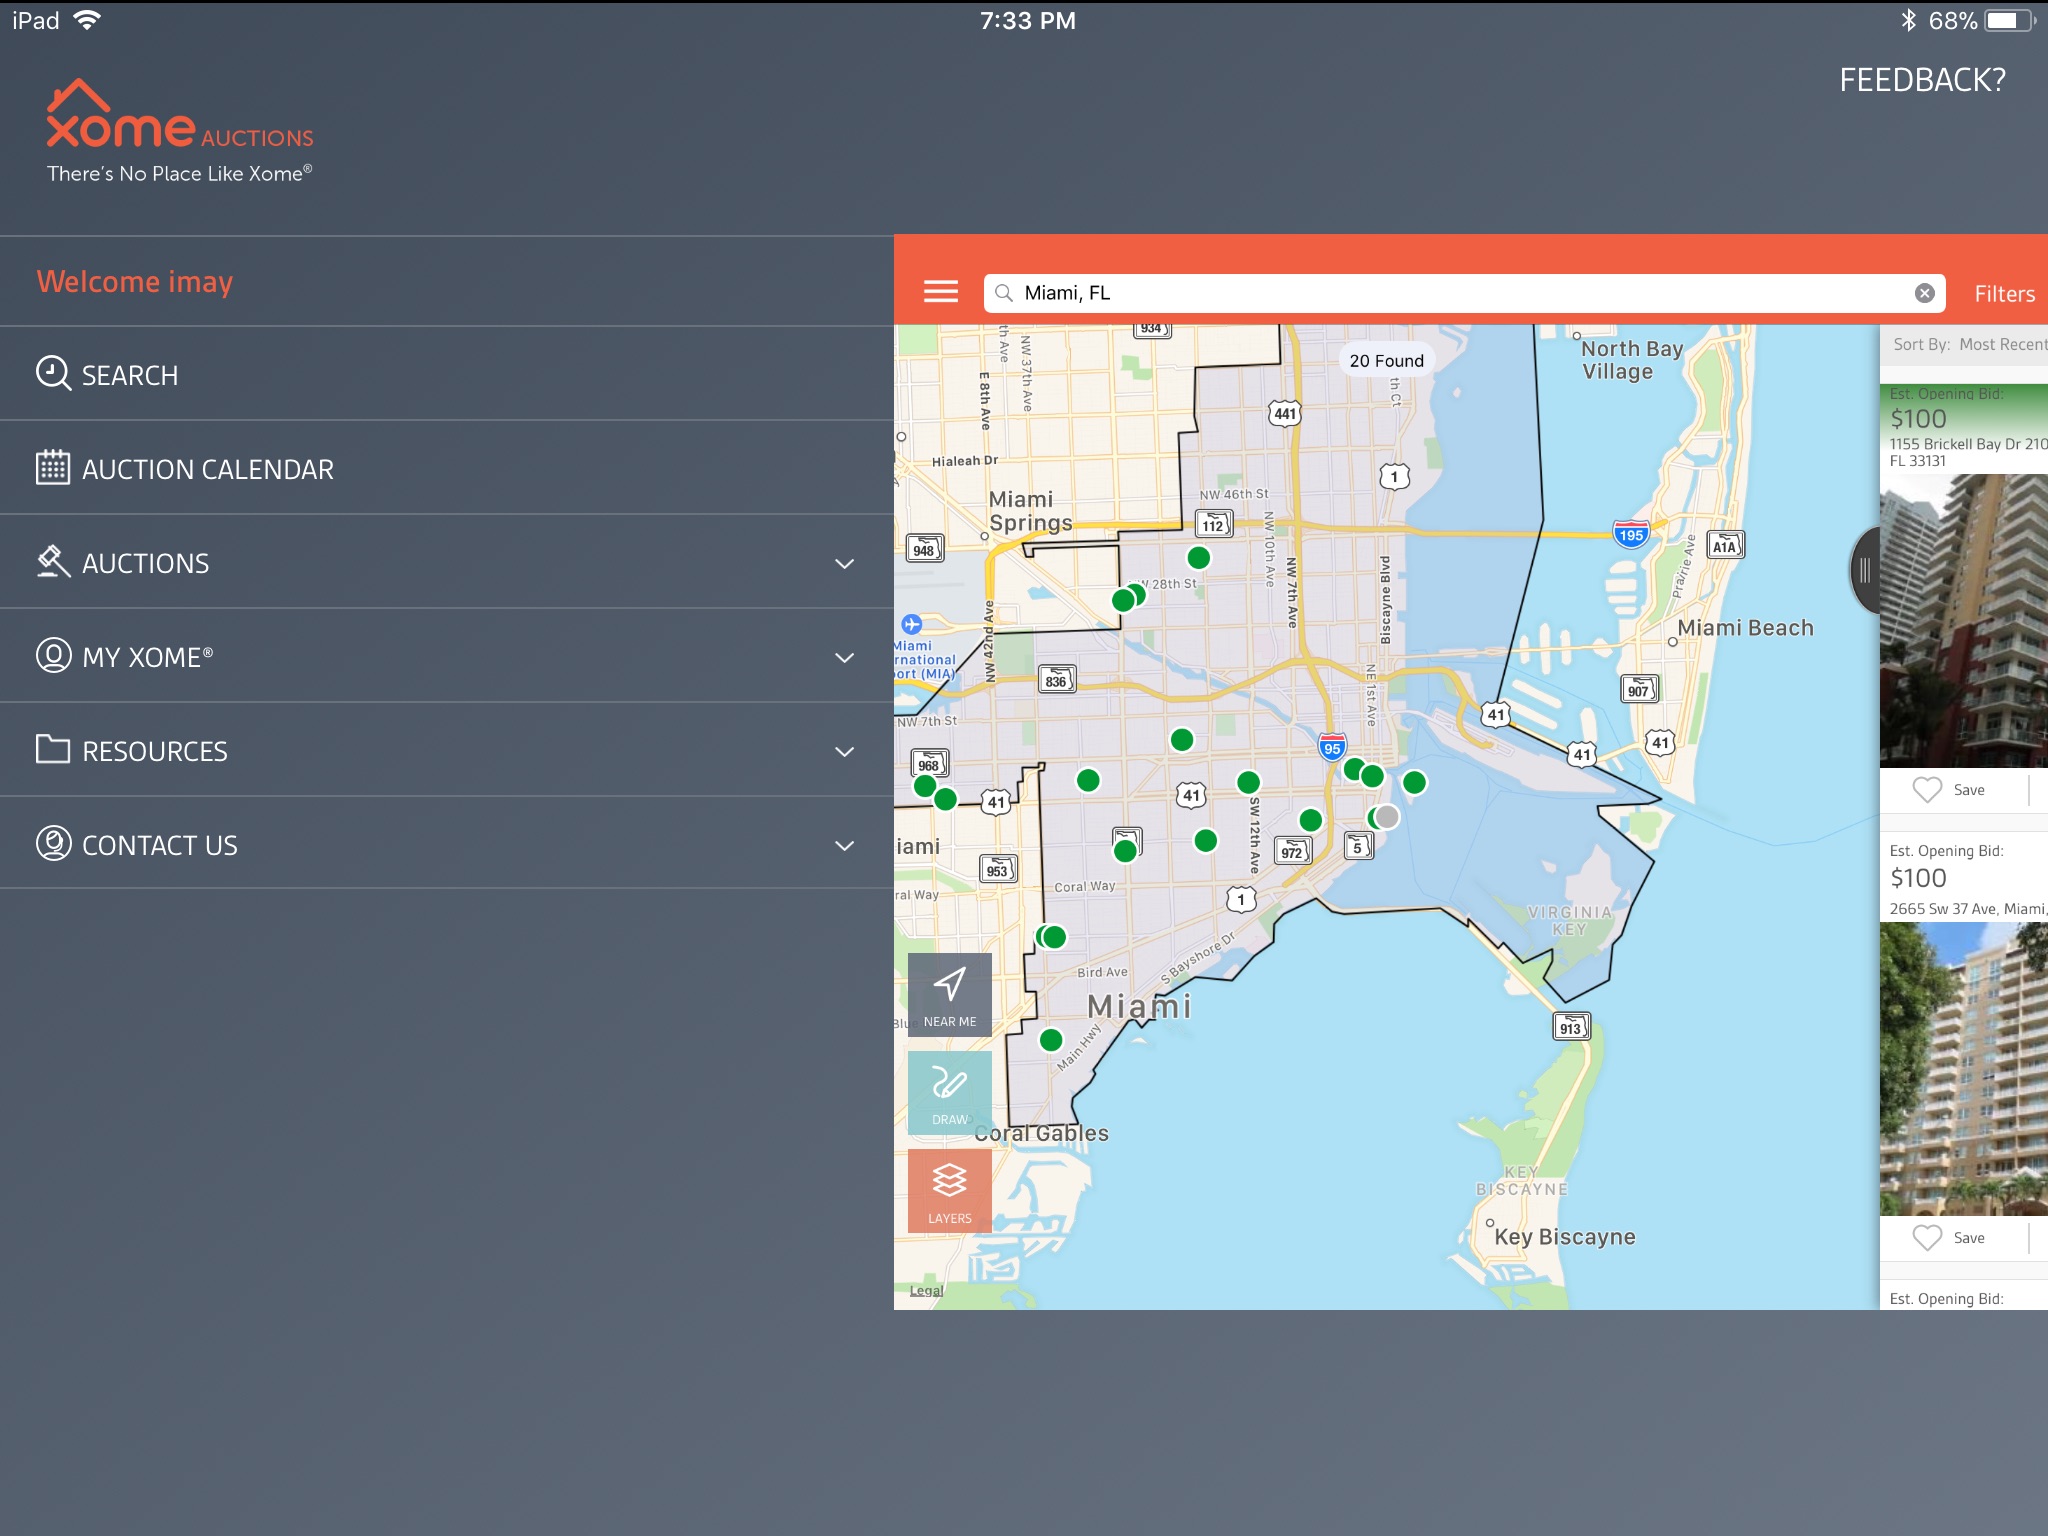Image resolution: width=2048 pixels, height=1536 pixels.
Task: Activate the Draw tool on map
Action: (949, 1092)
